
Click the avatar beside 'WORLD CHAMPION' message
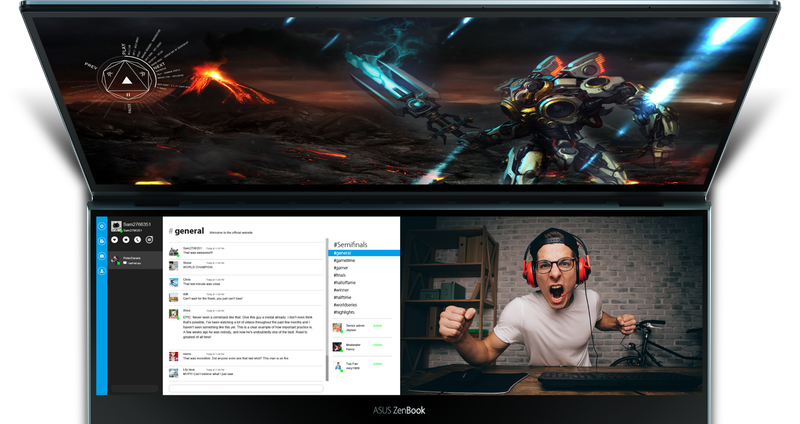pos(174,265)
